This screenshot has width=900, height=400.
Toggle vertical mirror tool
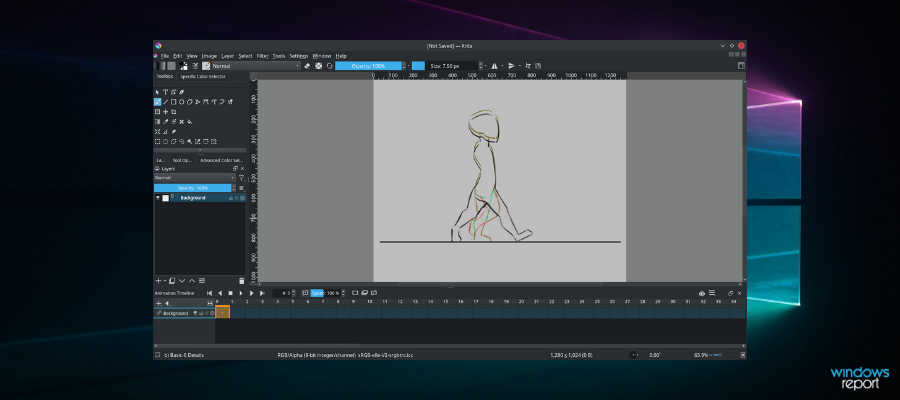pos(511,66)
